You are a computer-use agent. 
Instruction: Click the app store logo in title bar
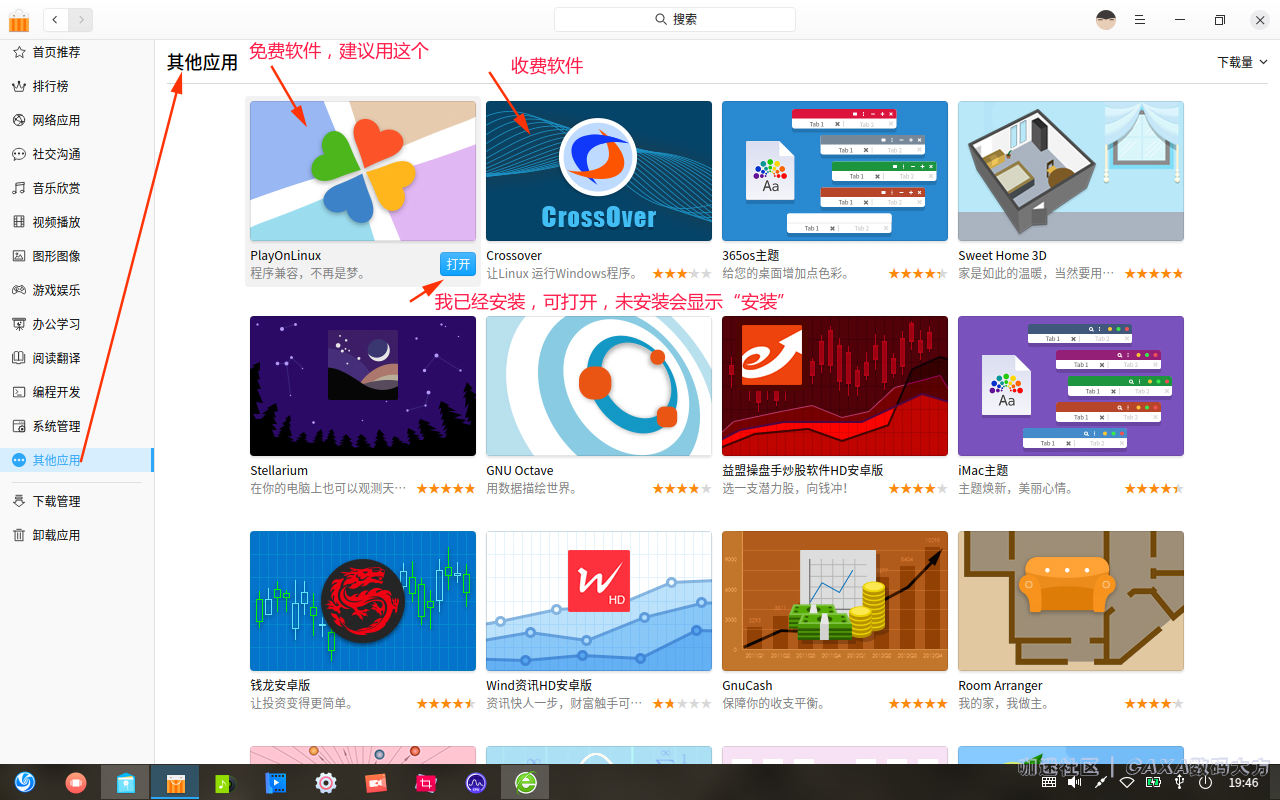click(19, 20)
